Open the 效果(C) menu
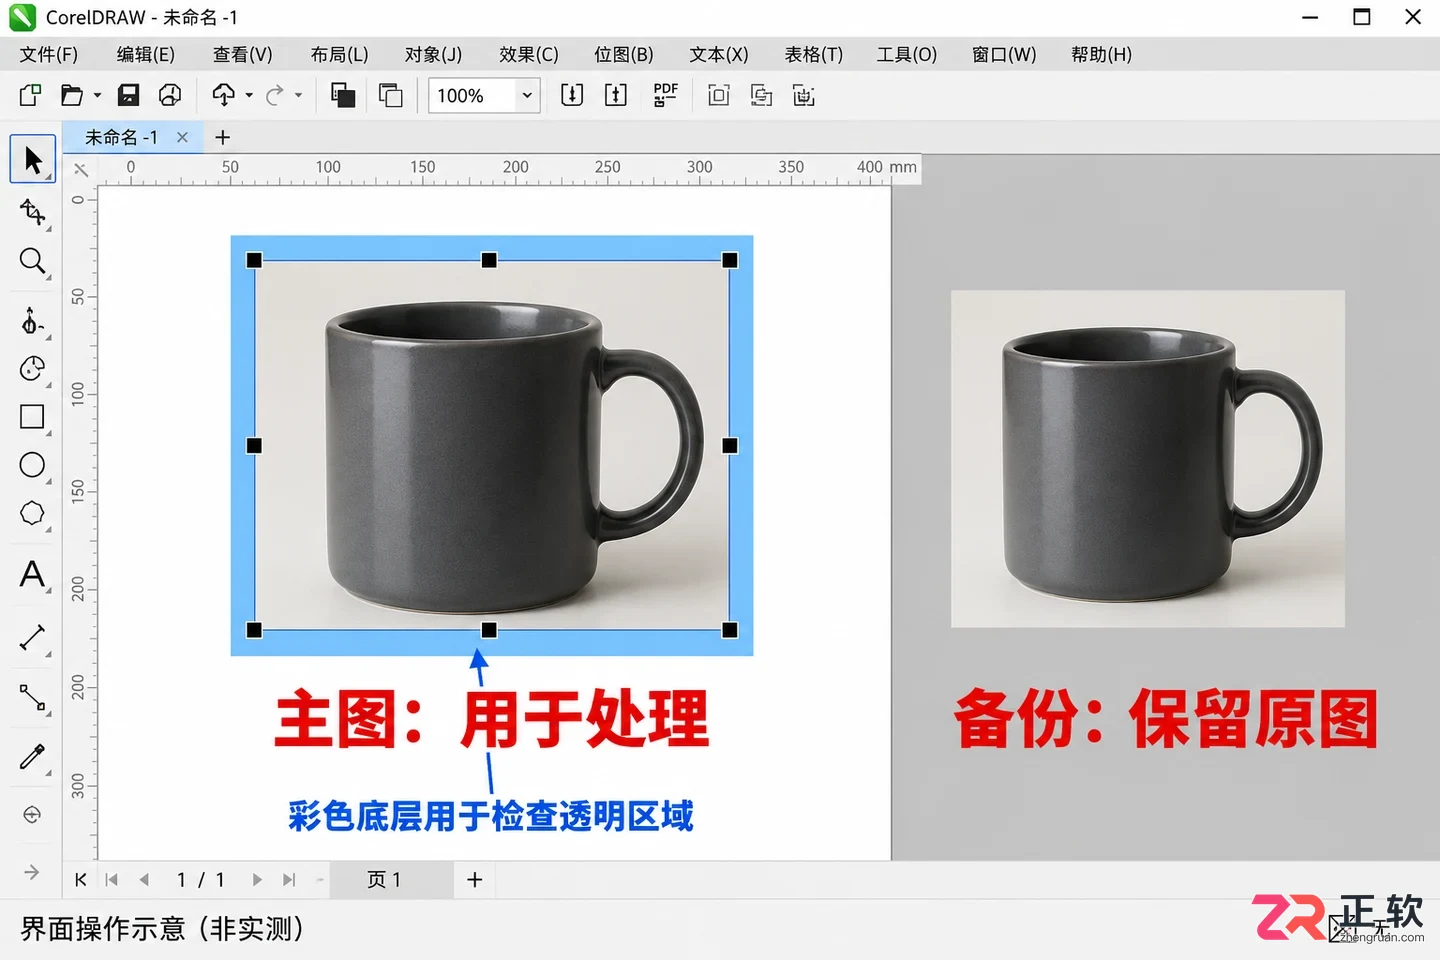Image resolution: width=1440 pixels, height=960 pixels. (x=529, y=54)
